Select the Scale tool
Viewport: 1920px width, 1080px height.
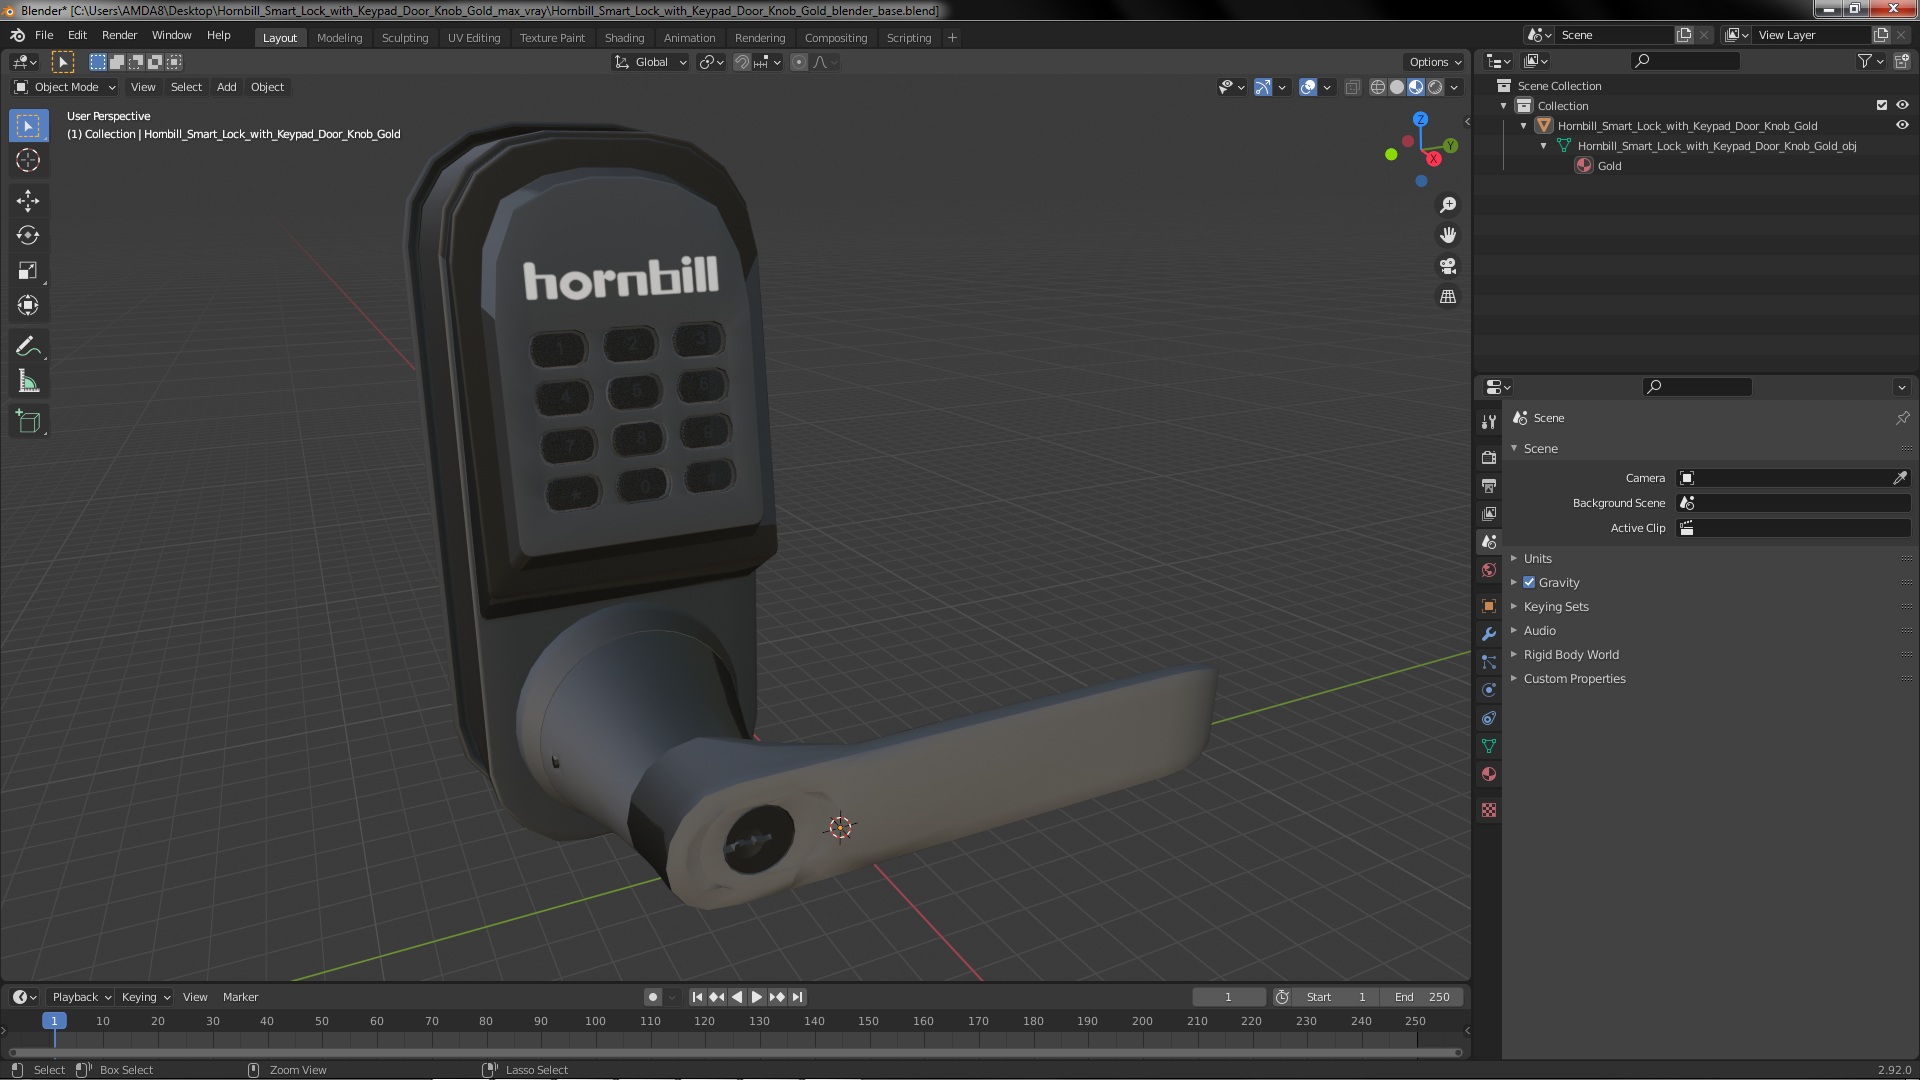[x=28, y=271]
